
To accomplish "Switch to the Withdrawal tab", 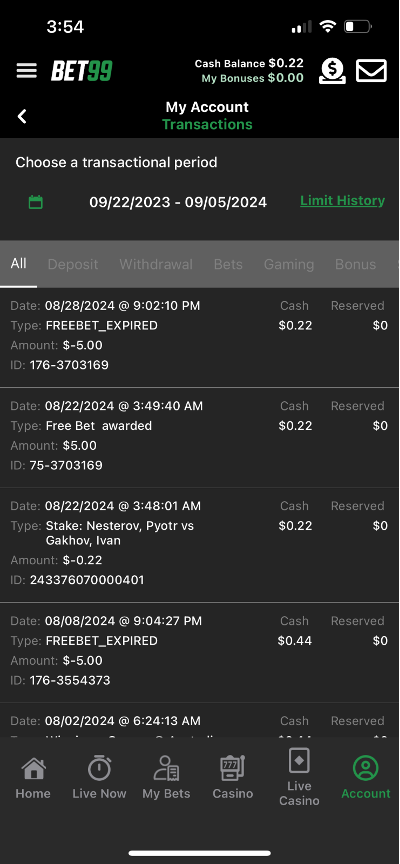I will pyautogui.click(x=156, y=264).
